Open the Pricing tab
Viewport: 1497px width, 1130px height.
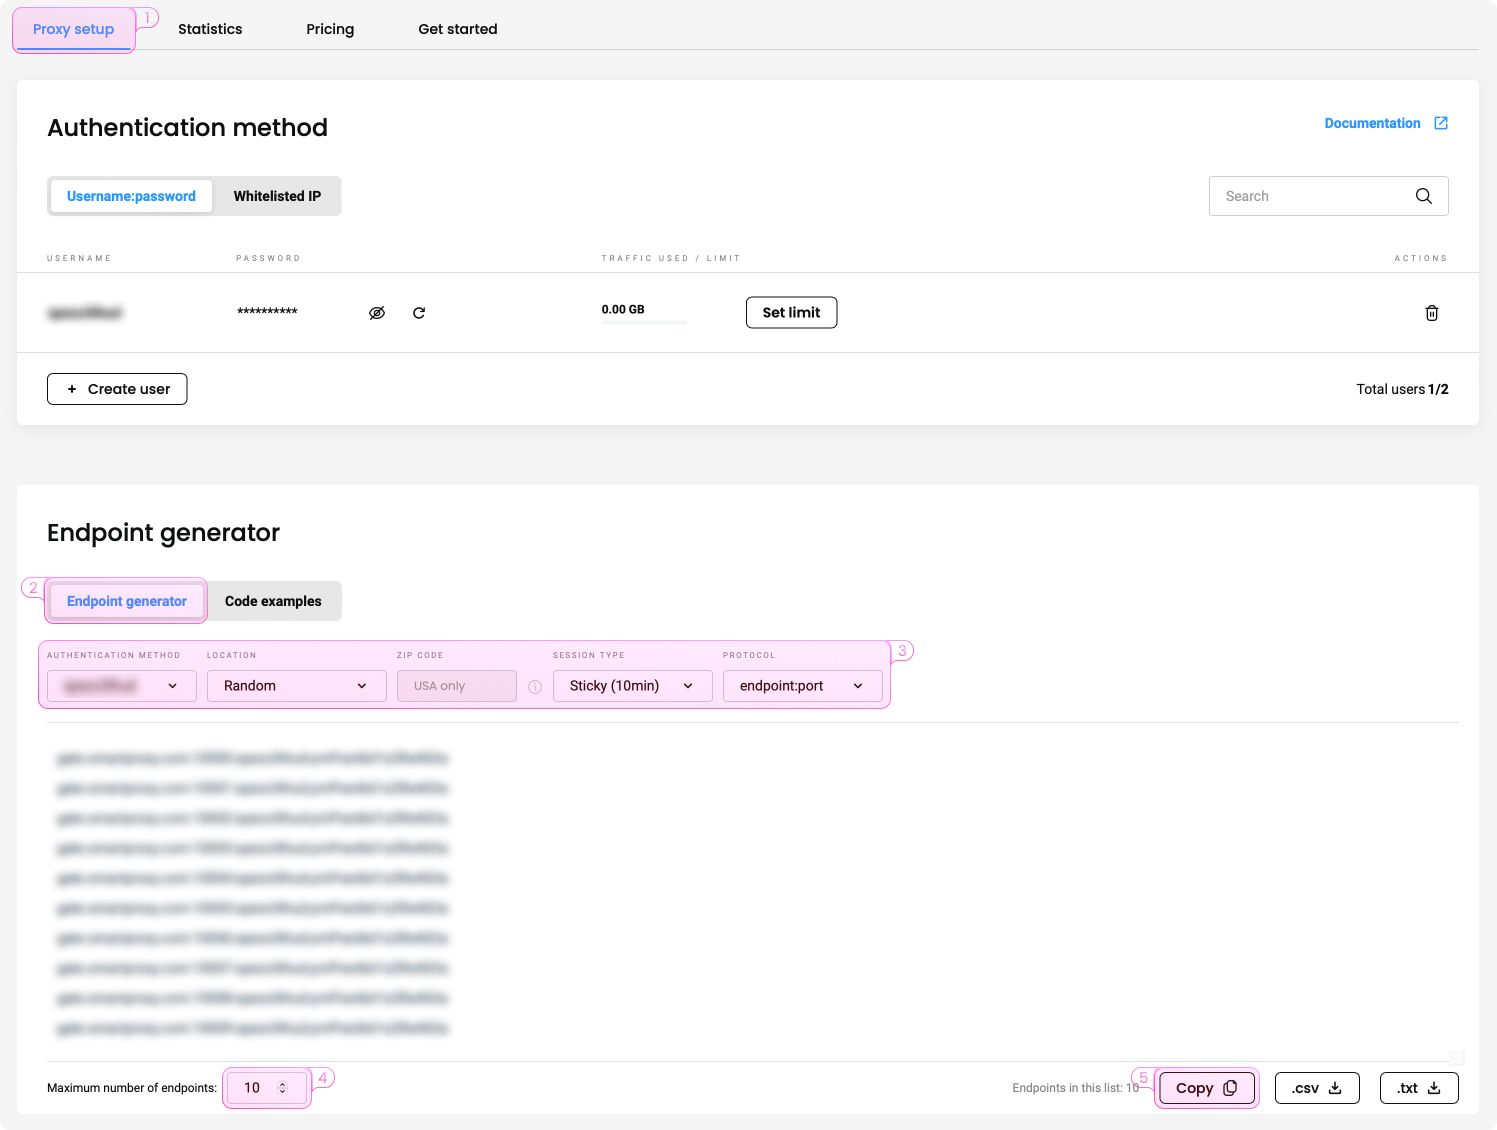click(330, 29)
